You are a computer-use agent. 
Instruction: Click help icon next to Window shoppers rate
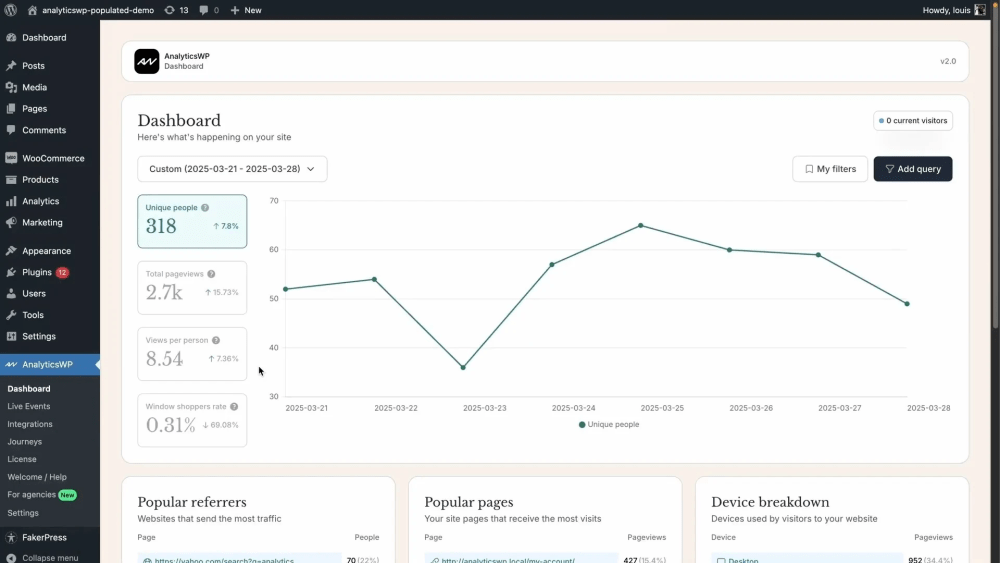point(234,407)
